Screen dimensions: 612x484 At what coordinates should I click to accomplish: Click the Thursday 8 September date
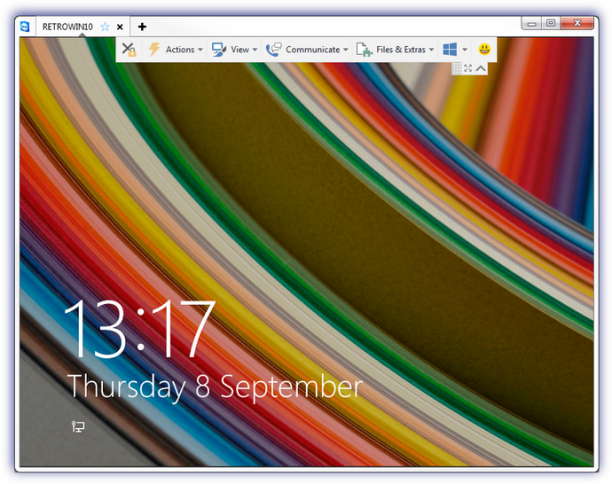click(x=215, y=386)
